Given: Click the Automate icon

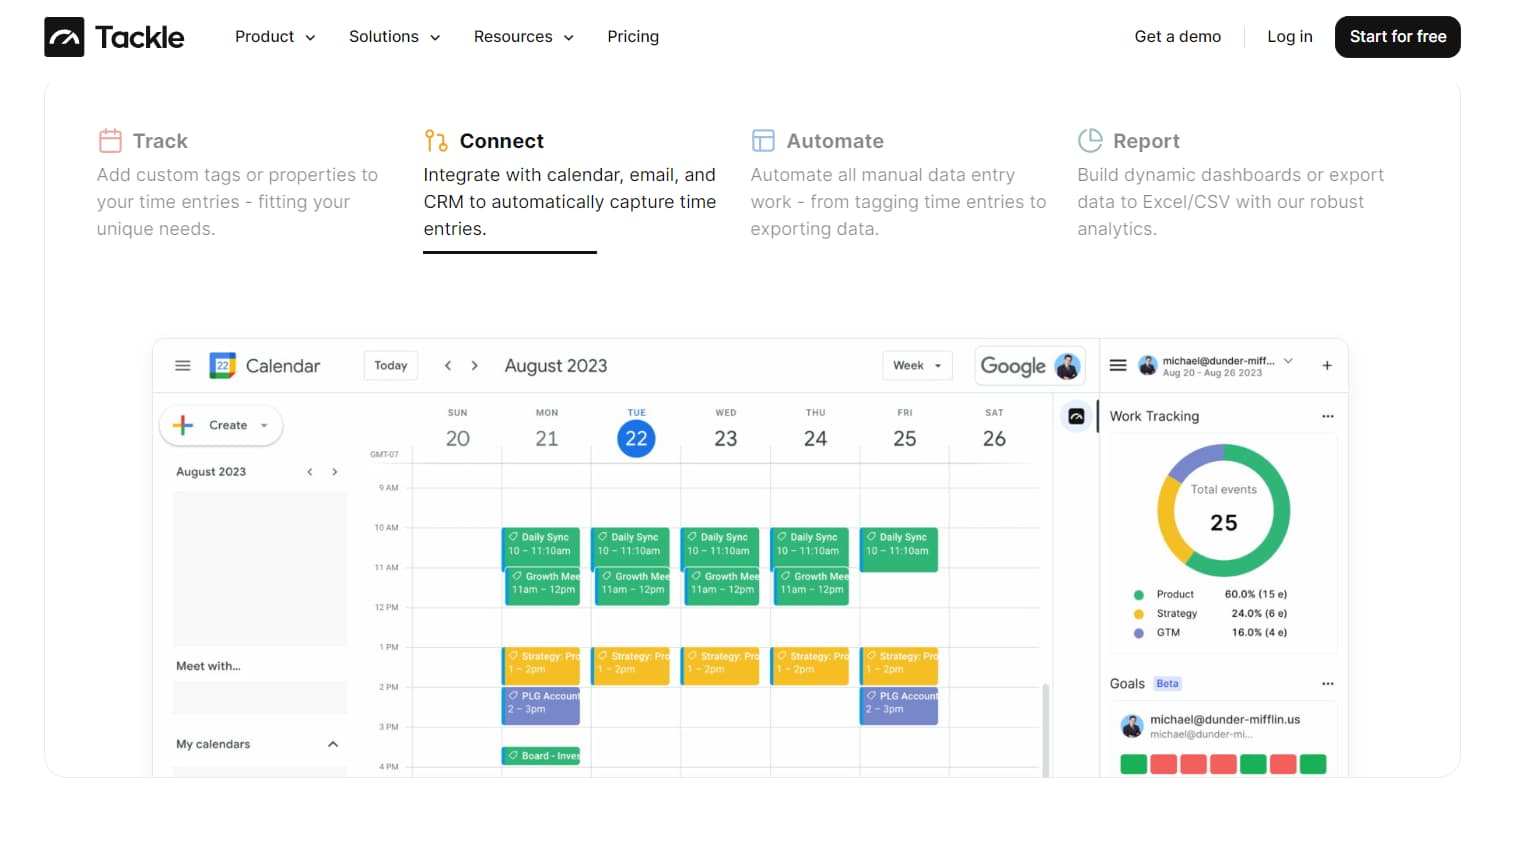Looking at the screenshot, I should [x=763, y=140].
